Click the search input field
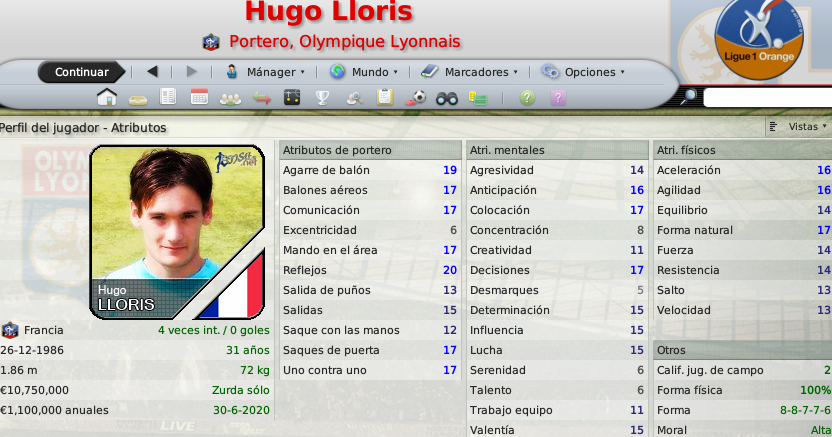Screen dimensions: 832x437 click(767, 98)
